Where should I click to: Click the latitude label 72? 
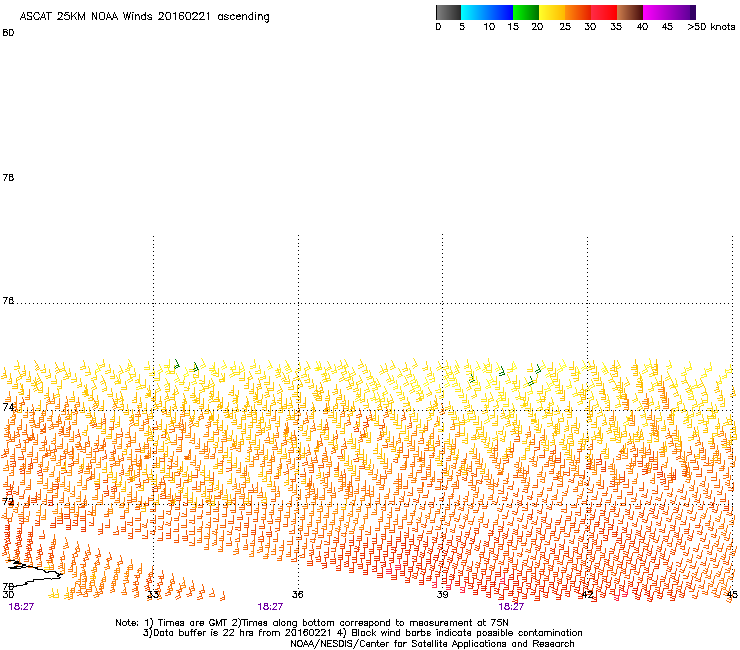(8, 501)
